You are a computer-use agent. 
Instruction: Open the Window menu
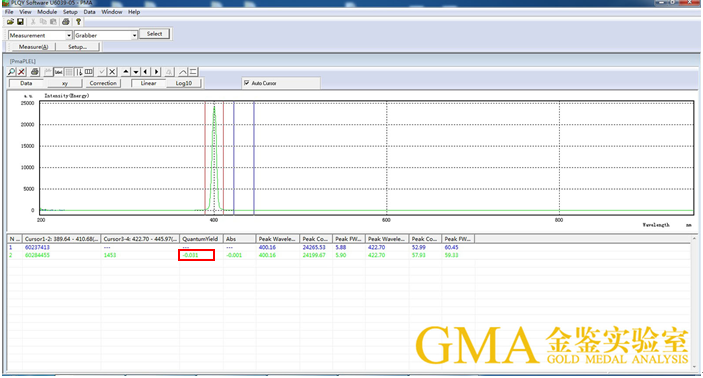click(x=112, y=12)
